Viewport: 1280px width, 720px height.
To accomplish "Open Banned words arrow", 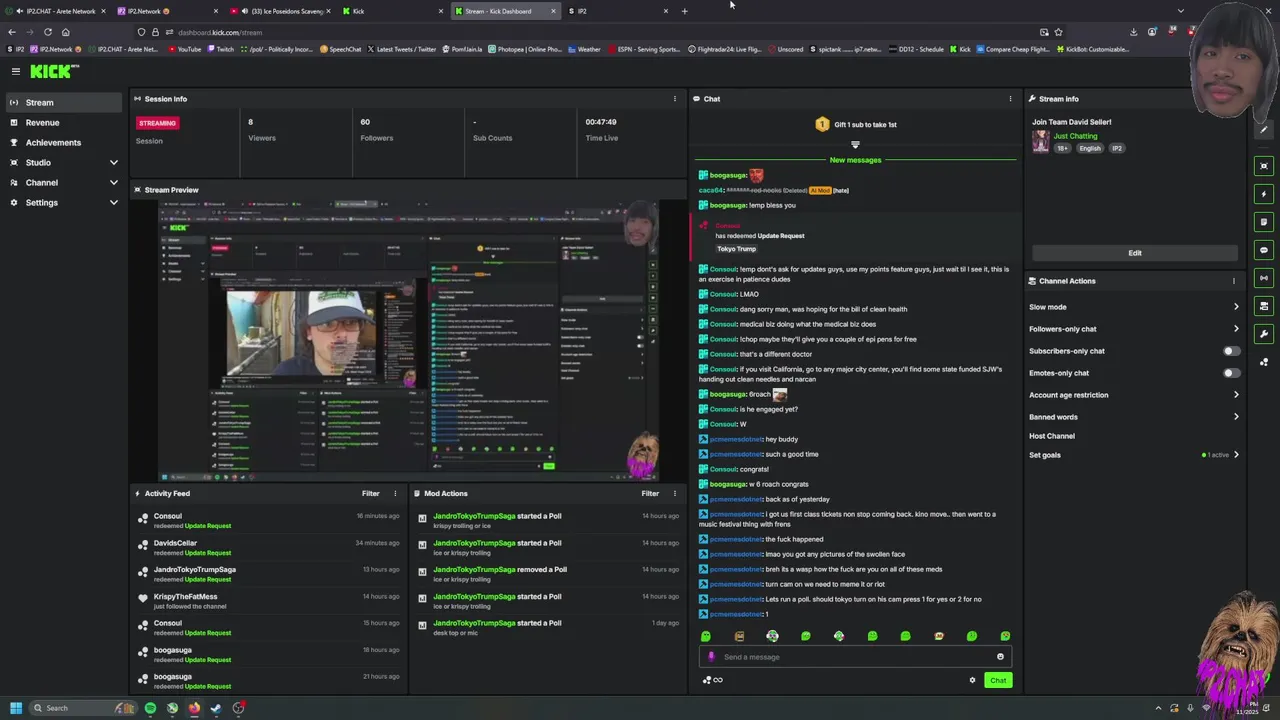I will [1236, 417].
